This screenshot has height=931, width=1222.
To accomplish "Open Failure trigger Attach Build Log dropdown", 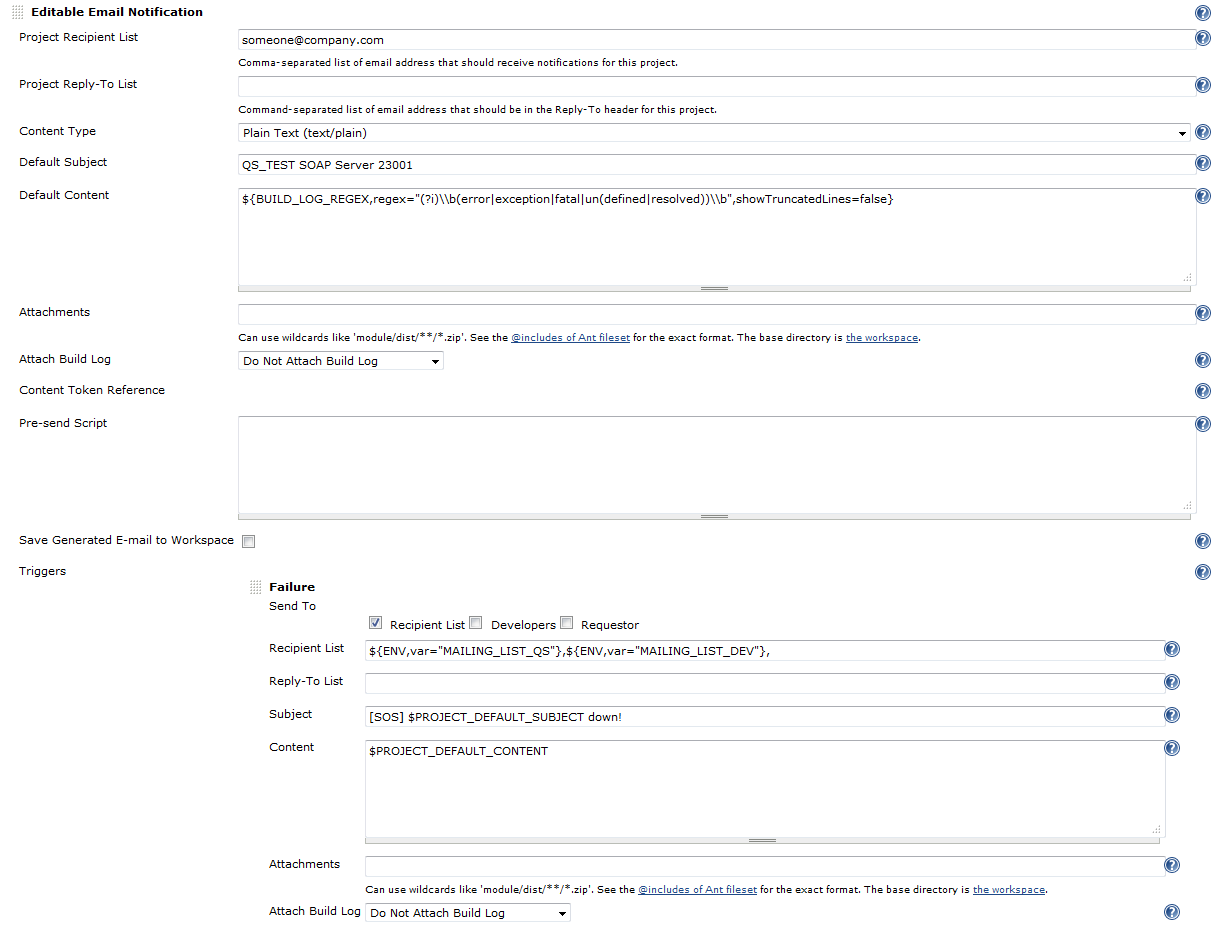I will [467, 913].
